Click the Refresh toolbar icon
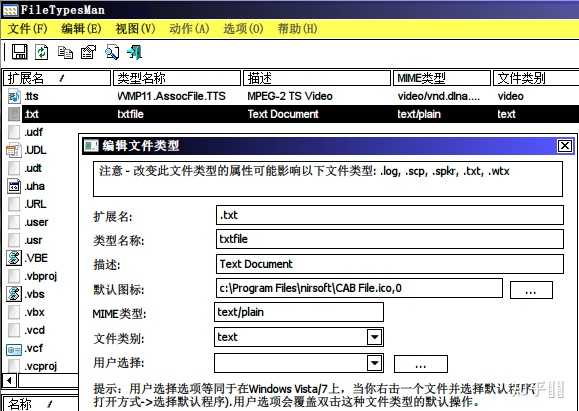Viewport: 579px width, 411px height. tap(42, 52)
